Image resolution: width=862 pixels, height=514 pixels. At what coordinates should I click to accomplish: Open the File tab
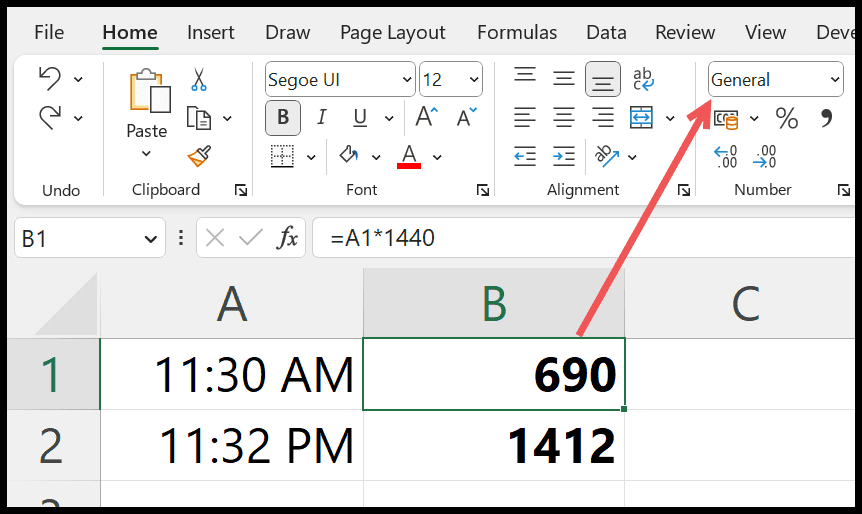click(x=49, y=32)
